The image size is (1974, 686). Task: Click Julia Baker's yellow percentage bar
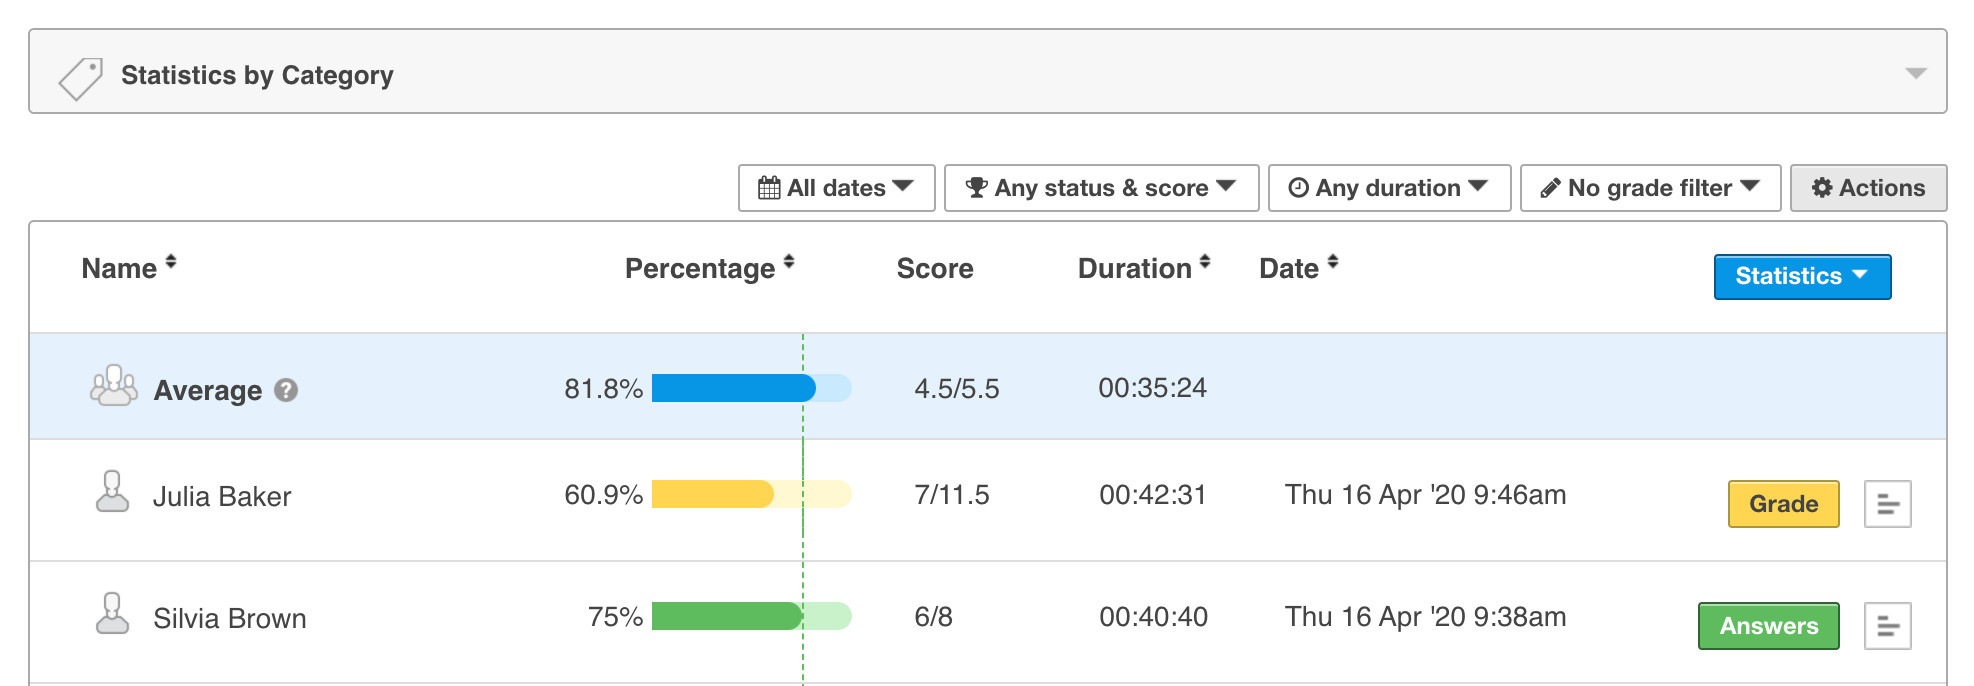(x=713, y=494)
